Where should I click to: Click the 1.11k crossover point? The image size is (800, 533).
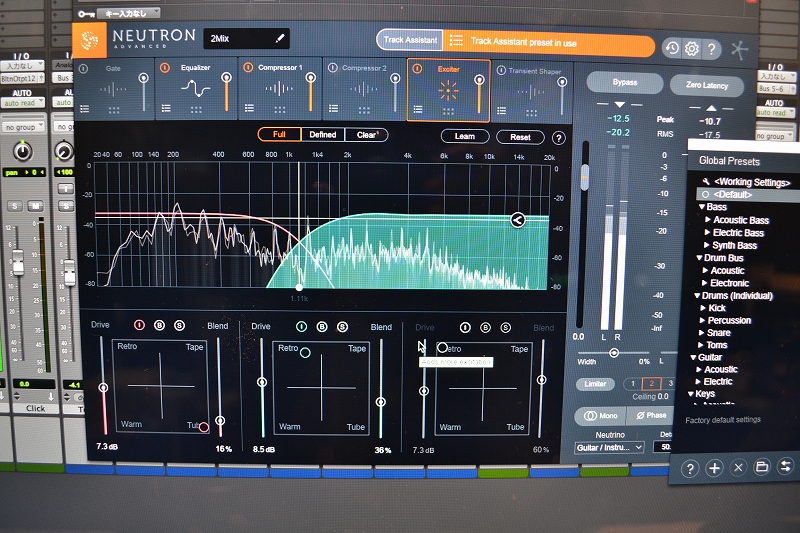299,287
